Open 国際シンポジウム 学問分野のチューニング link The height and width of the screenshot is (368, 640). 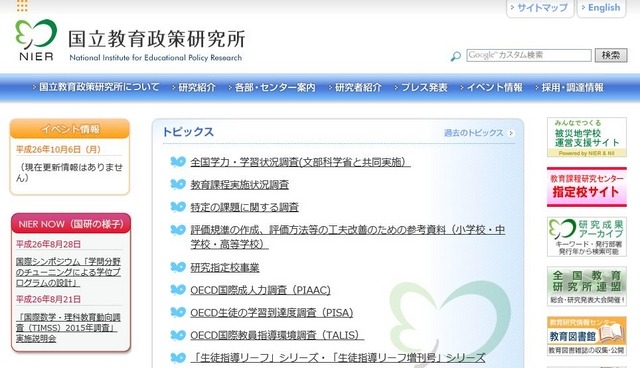point(68,272)
